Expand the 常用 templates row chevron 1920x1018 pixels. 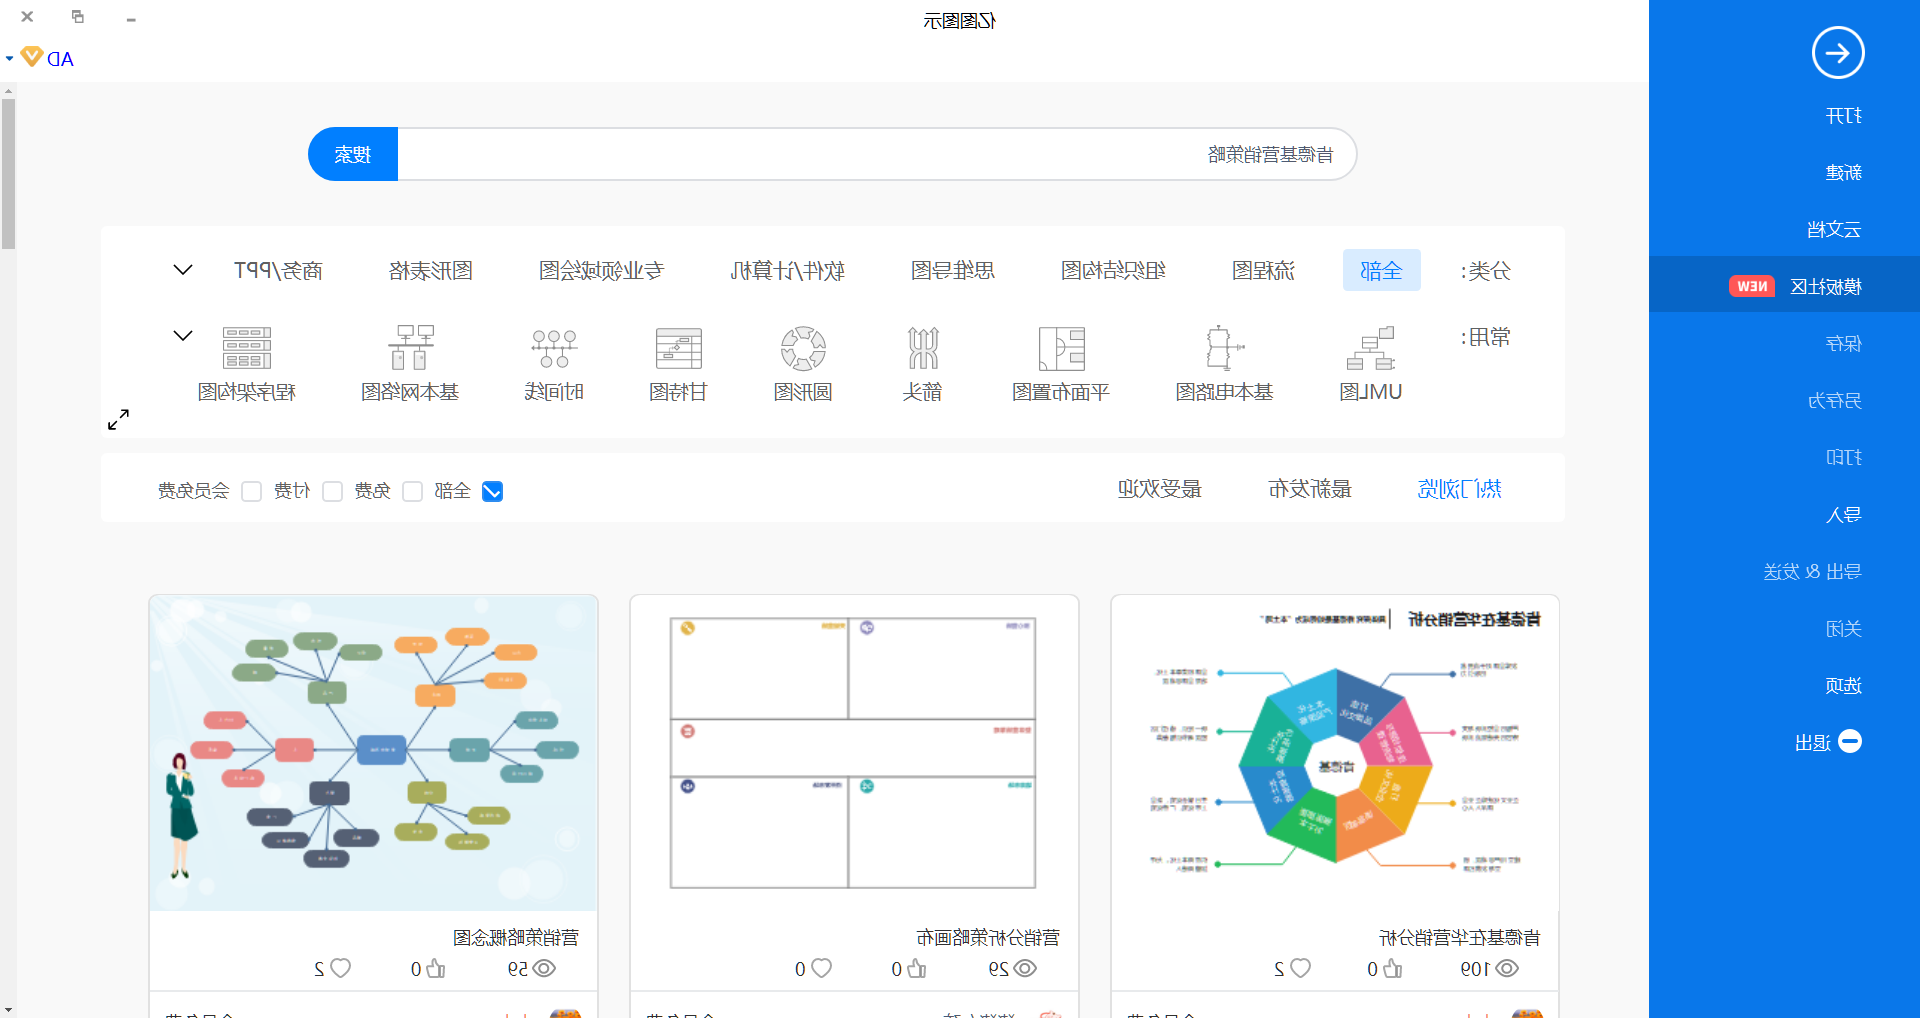coord(183,336)
